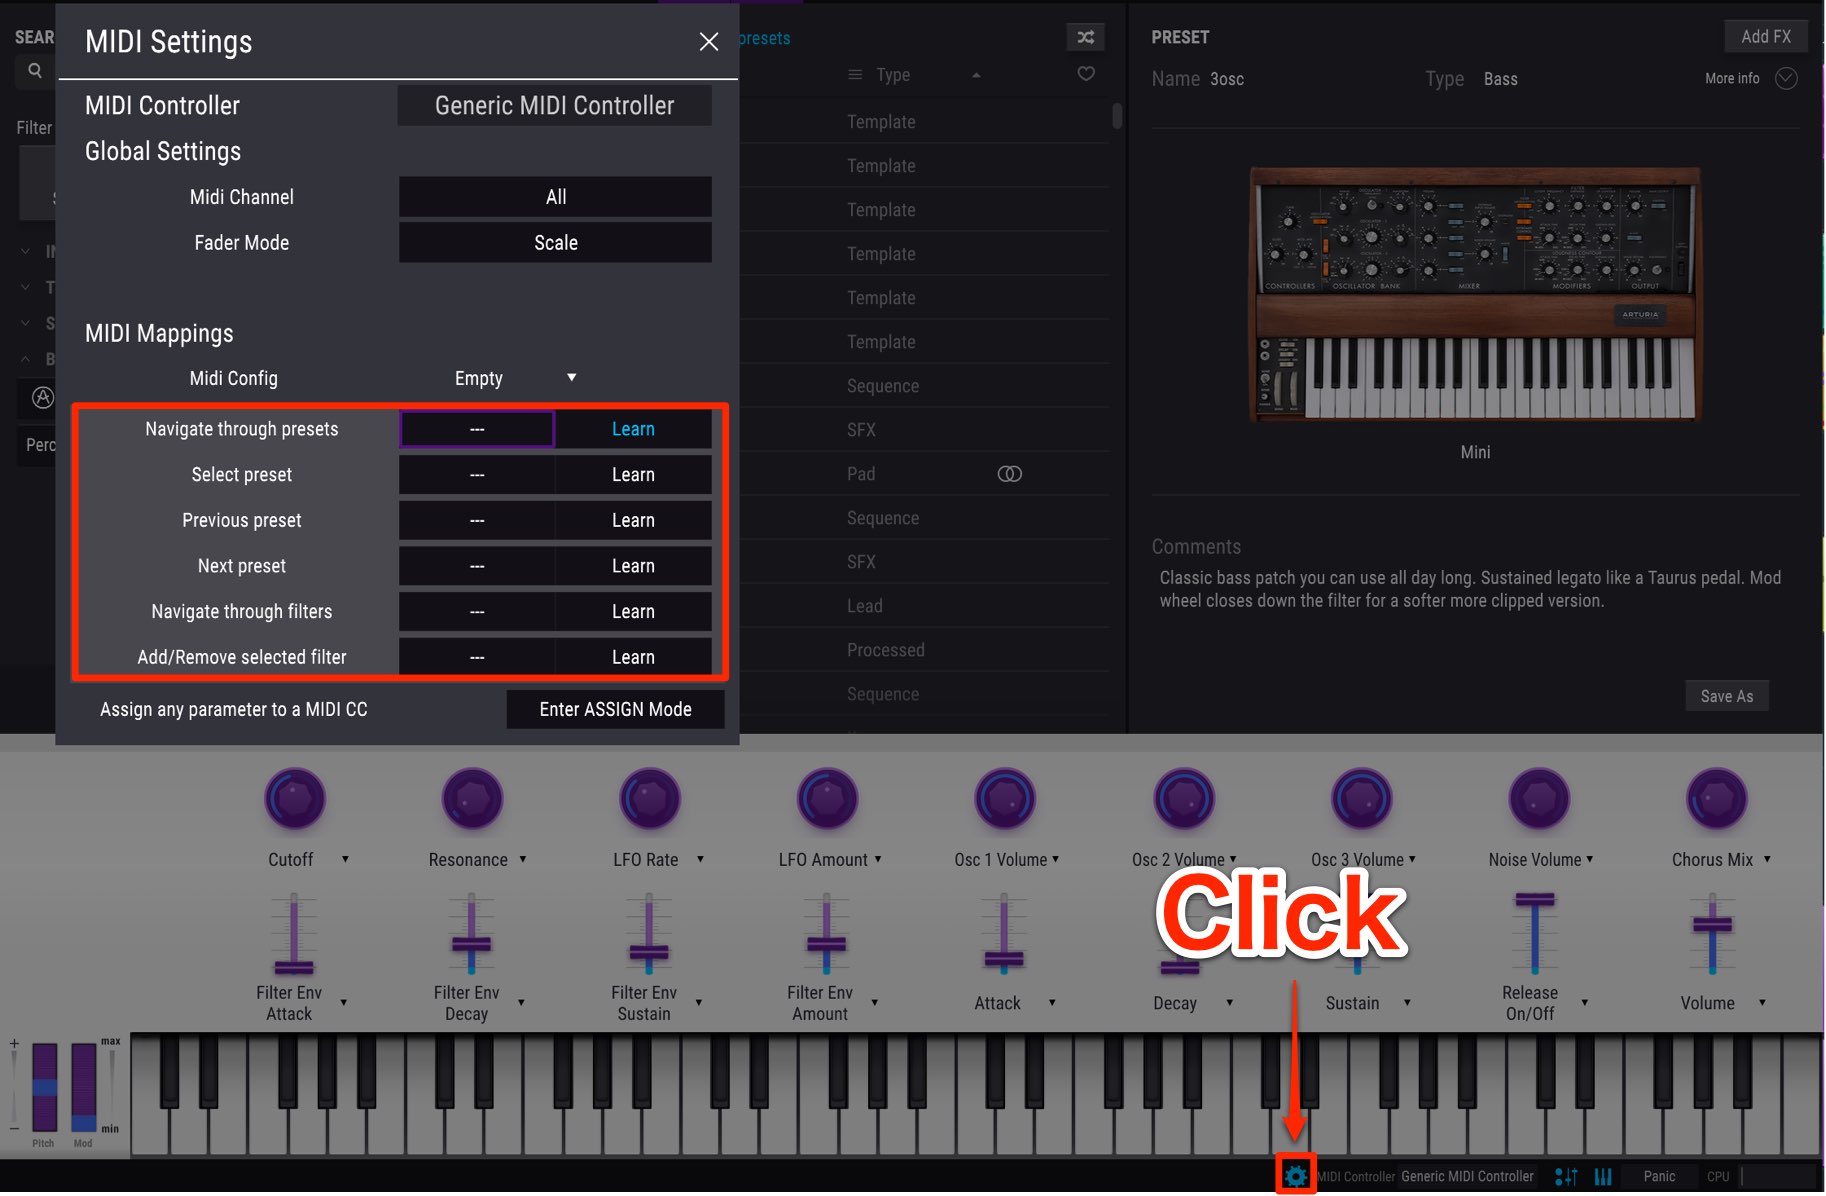The width and height of the screenshot is (1826, 1196).
Task: Open Generic MIDI Controller selector in status bar
Action: pyautogui.click(x=1467, y=1177)
